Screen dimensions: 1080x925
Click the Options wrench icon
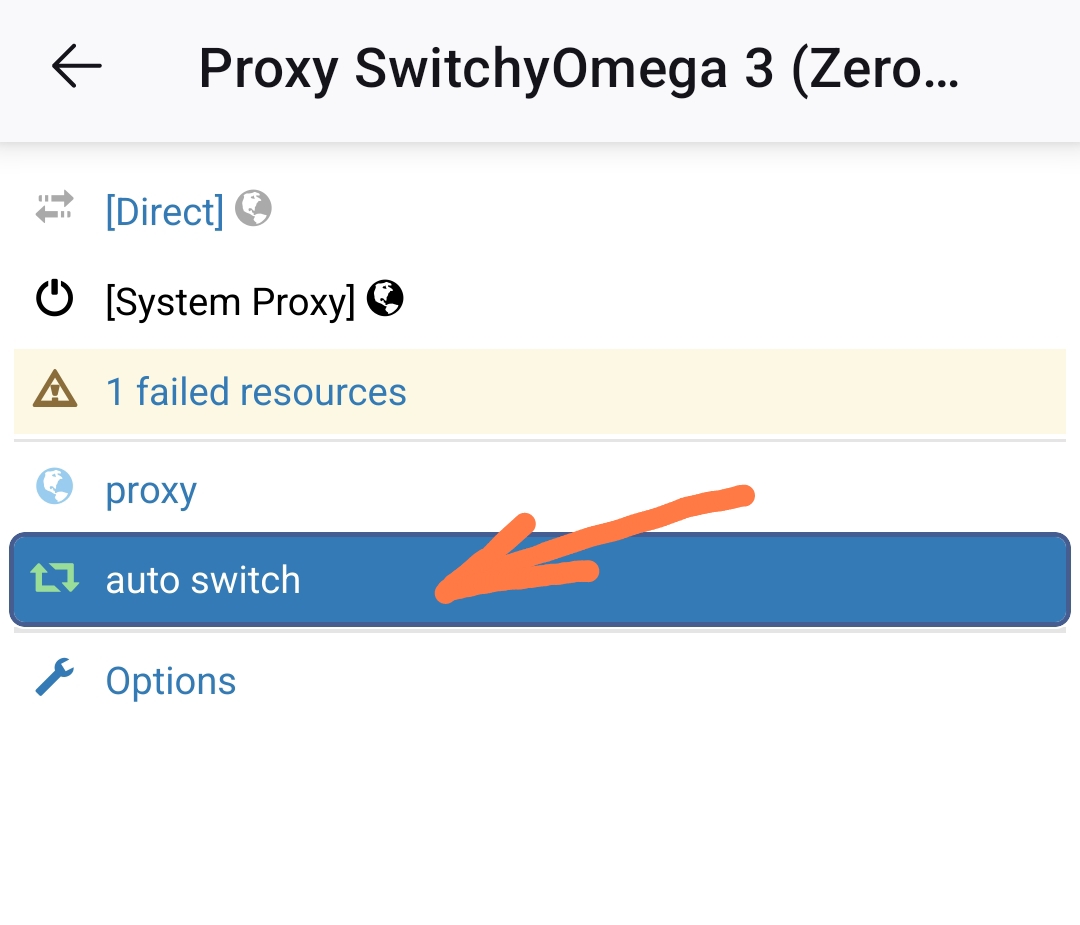coord(55,678)
